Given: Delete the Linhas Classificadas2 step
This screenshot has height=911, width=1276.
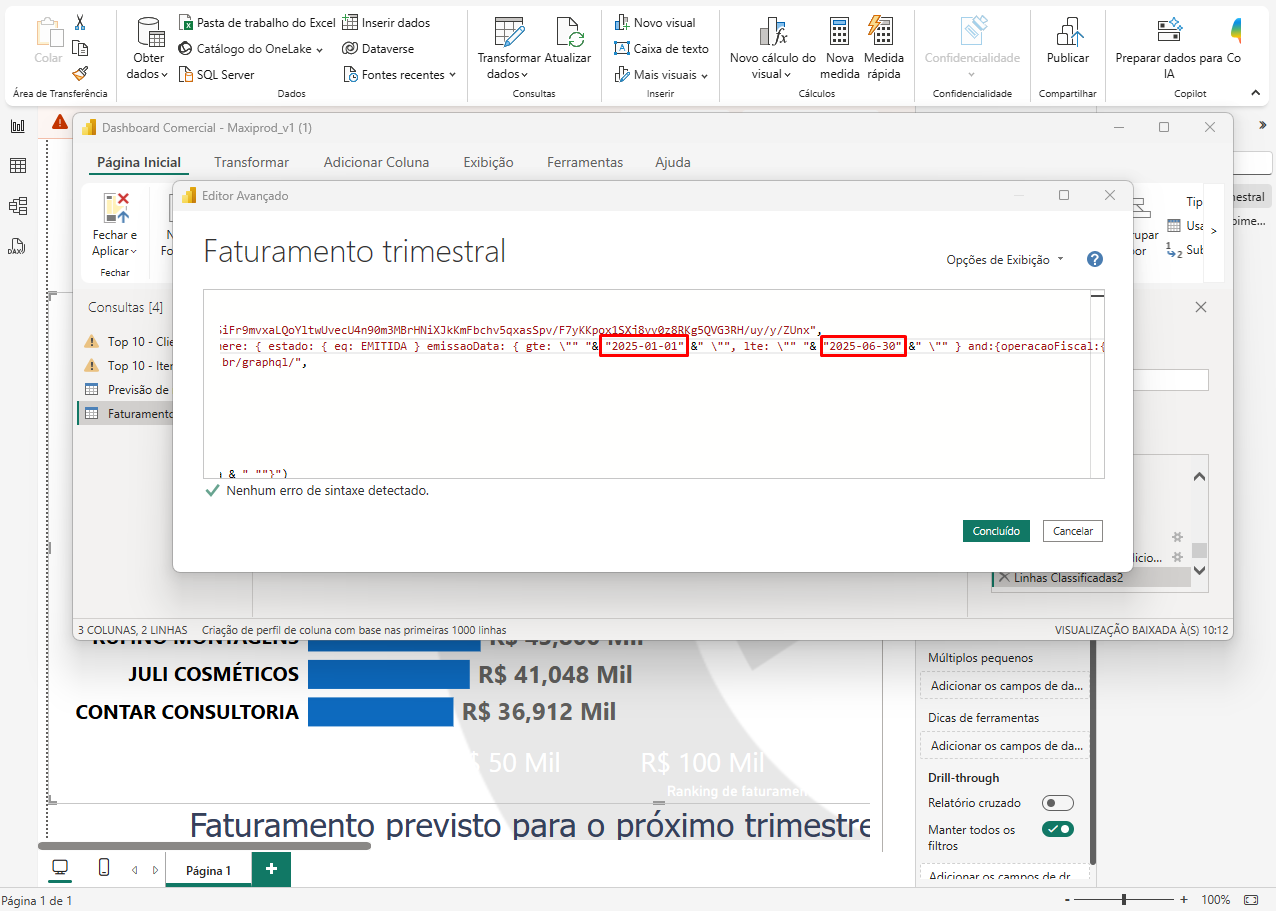Looking at the screenshot, I should click(x=1003, y=577).
